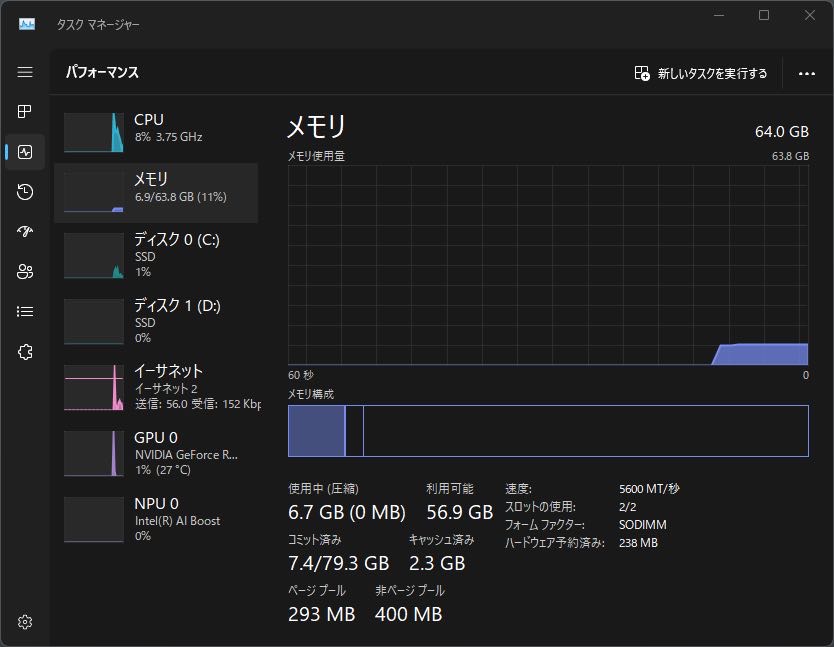Select the Performance page icon

click(x=25, y=152)
